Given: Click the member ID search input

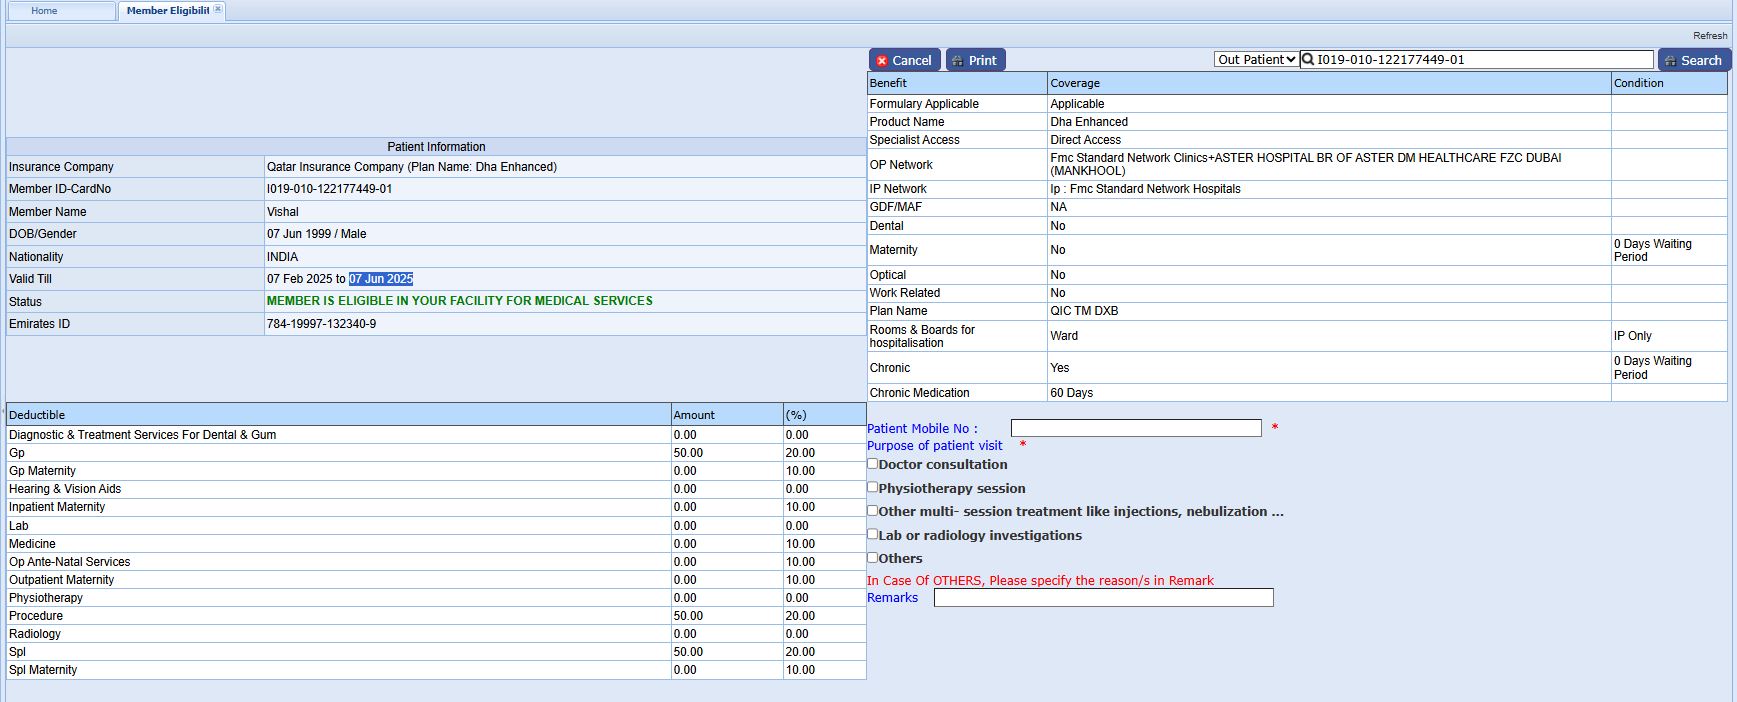Looking at the screenshot, I should pyautogui.click(x=1482, y=60).
